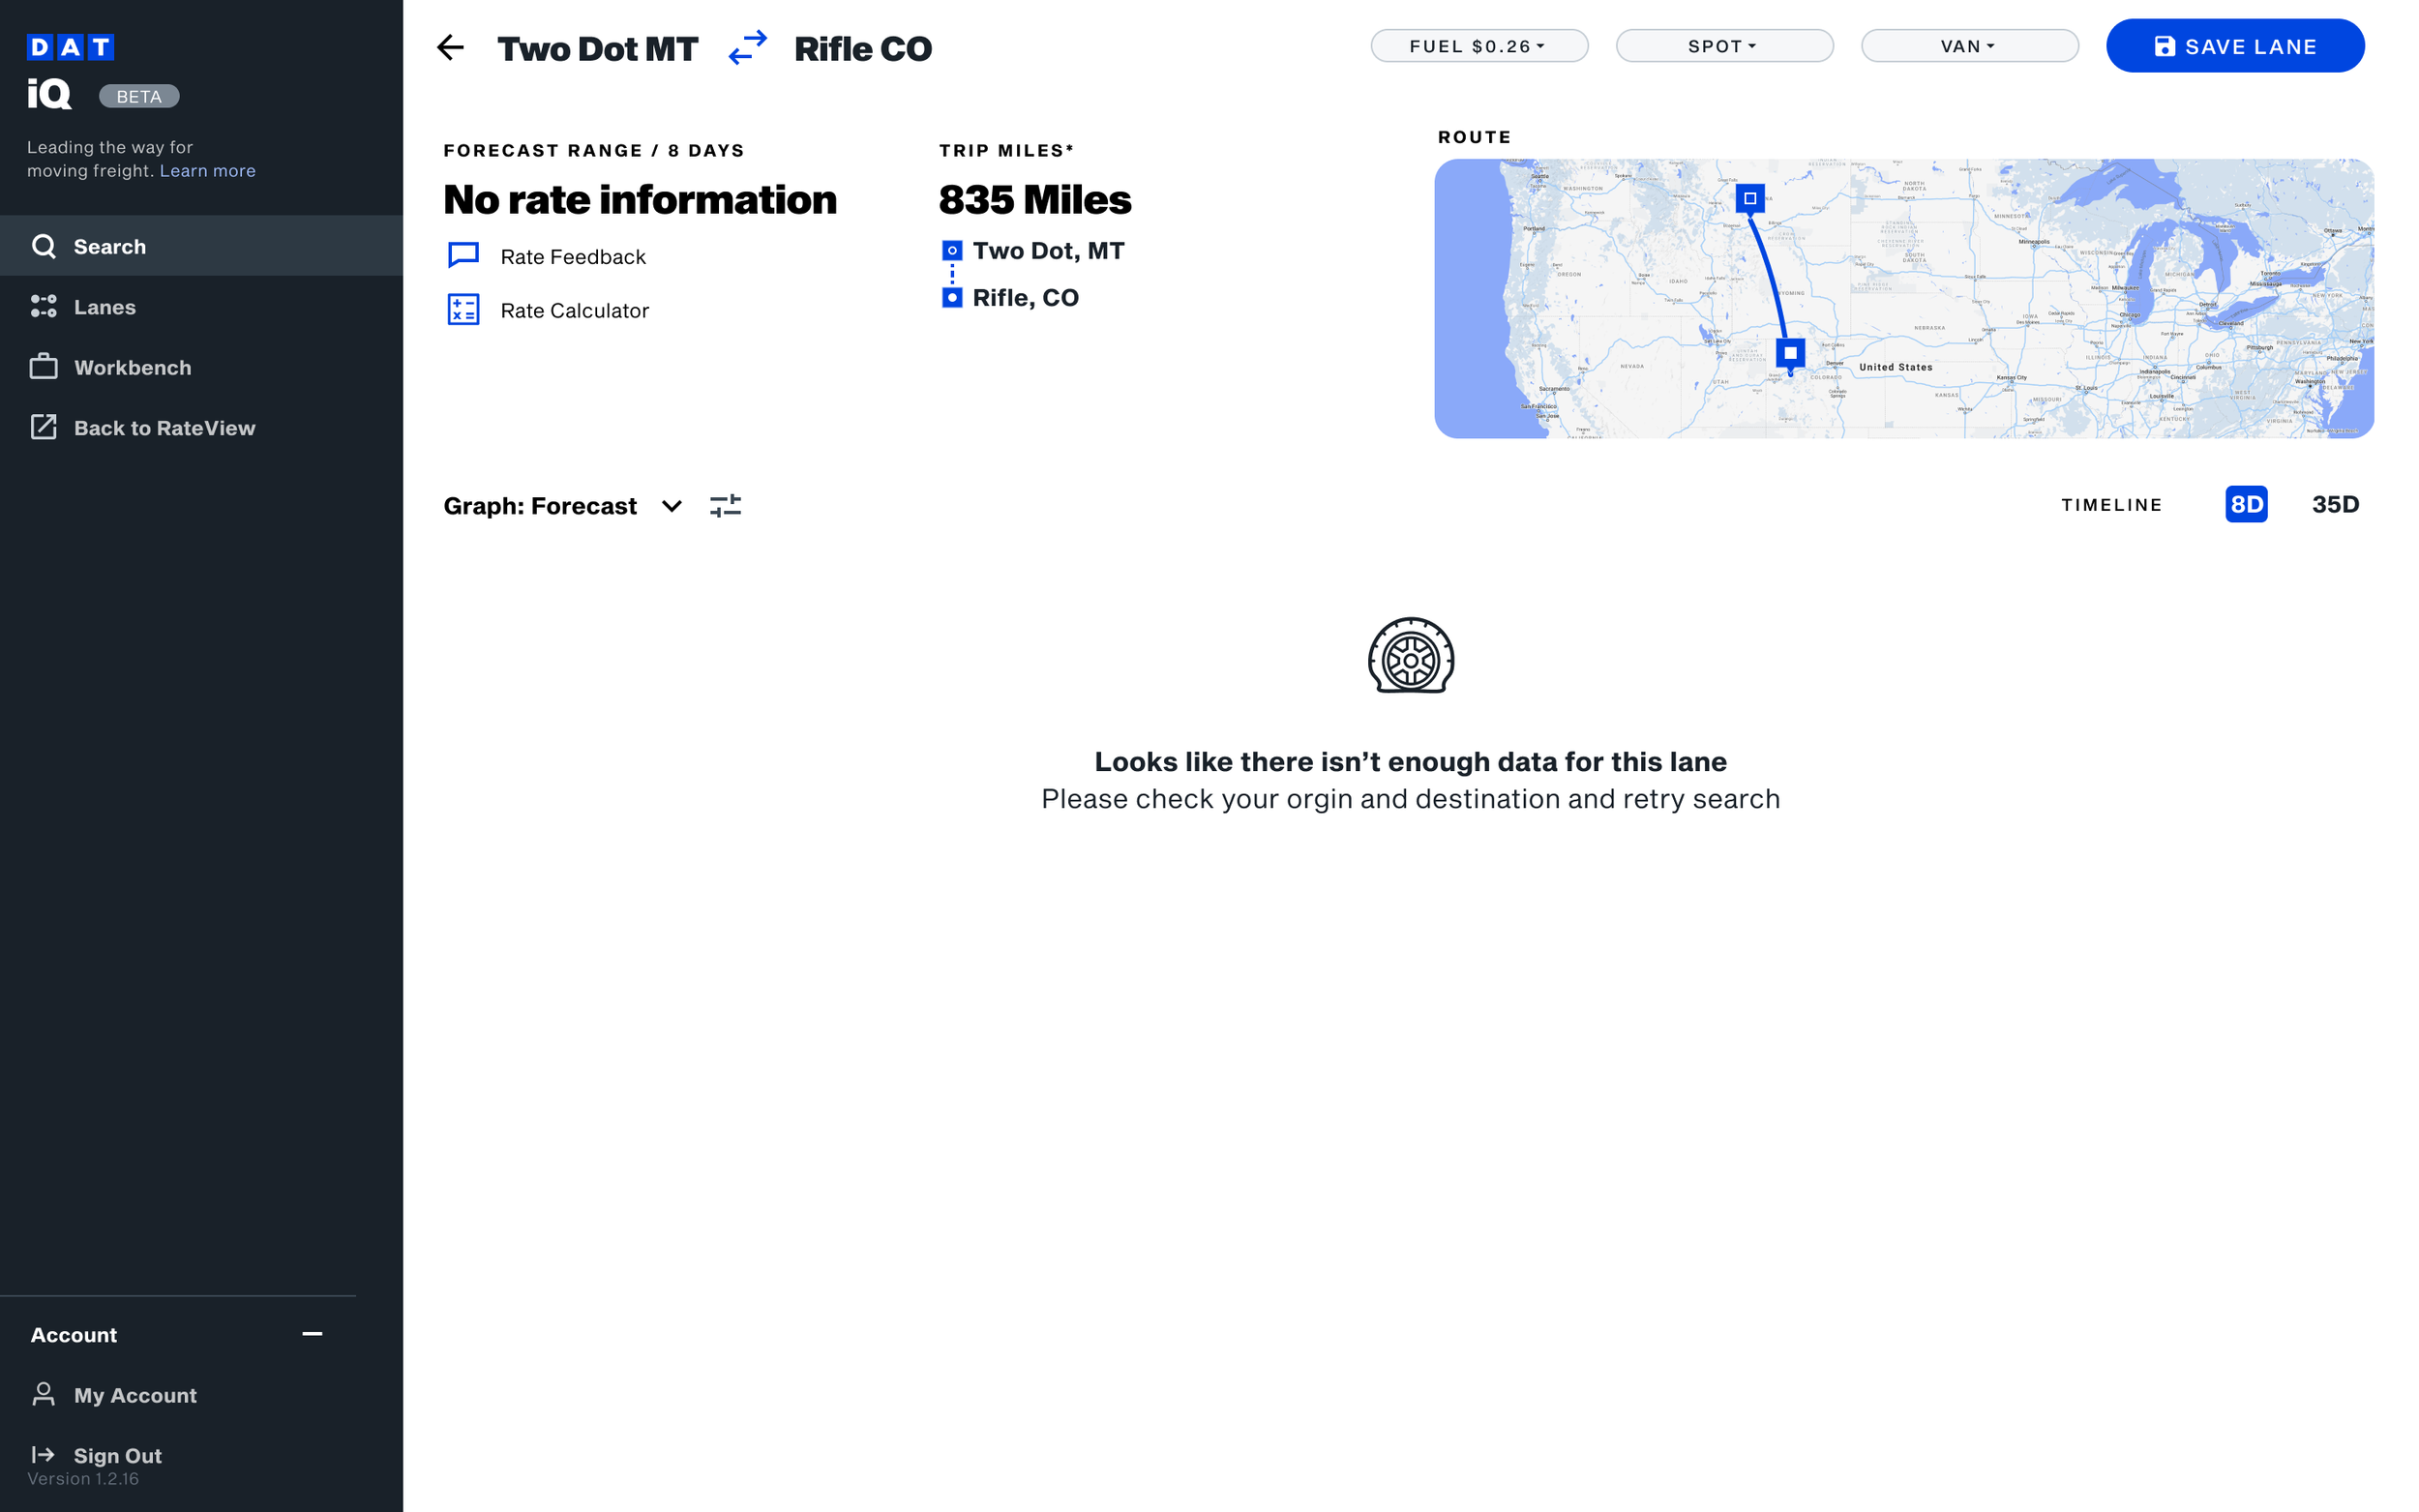Click the Back to RateView icon

[44, 427]
